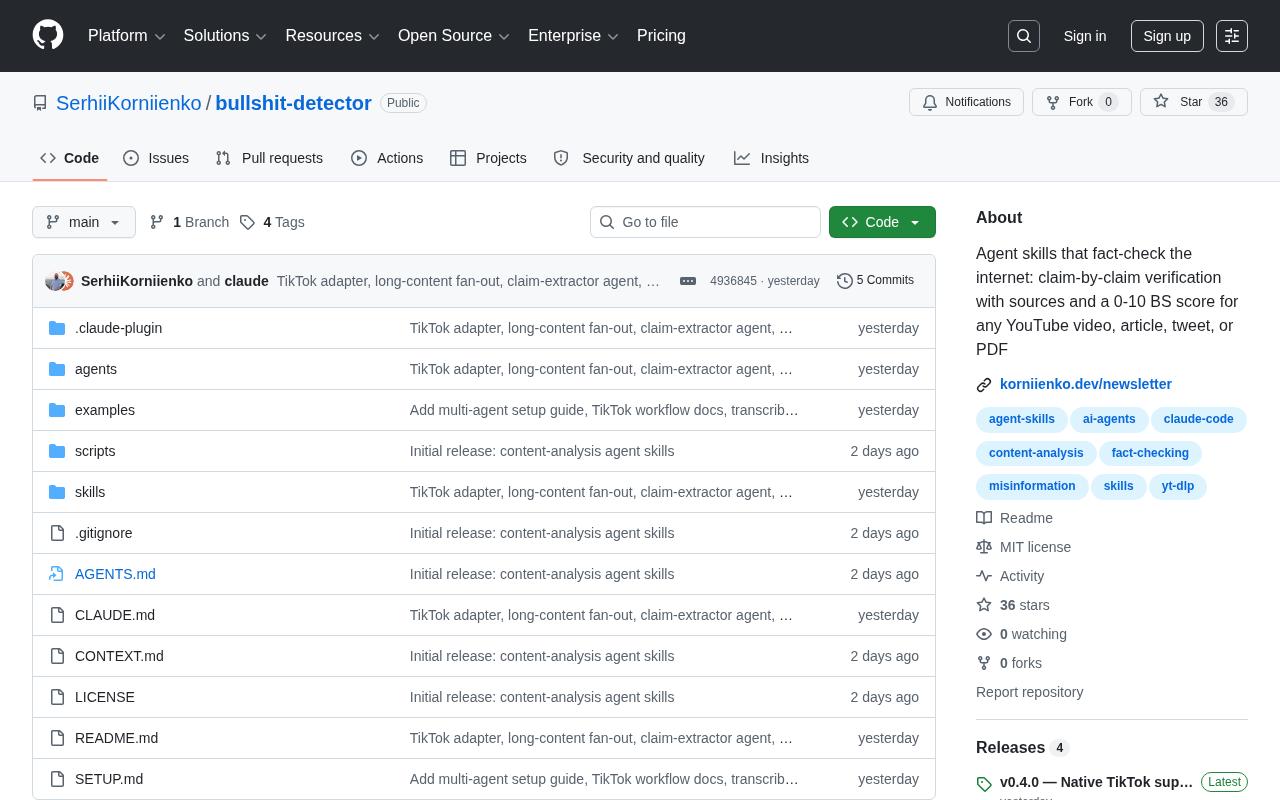The height and width of the screenshot is (800, 1280).
Task: Switch to the Issues tab
Action: (x=156, y=158)
